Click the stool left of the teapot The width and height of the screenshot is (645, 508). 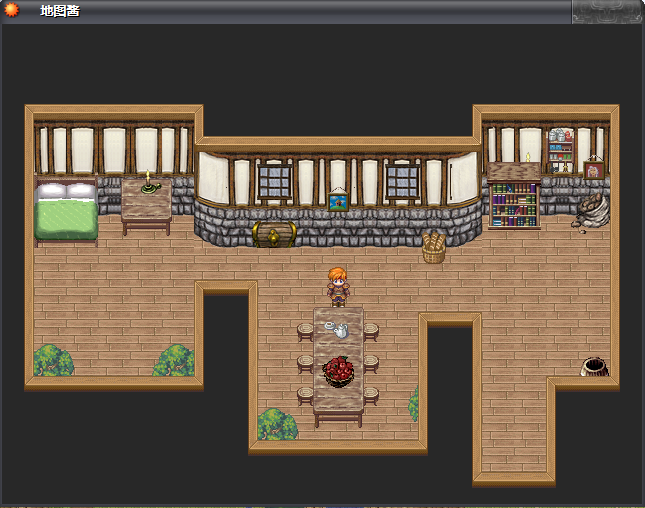point(305,332)
